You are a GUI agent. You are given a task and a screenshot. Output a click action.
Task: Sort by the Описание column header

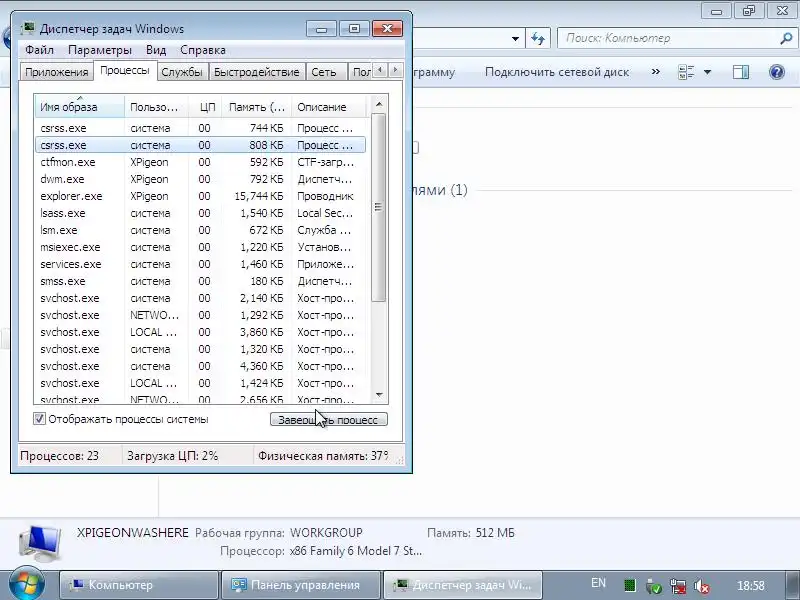click(x=329, y=107)
